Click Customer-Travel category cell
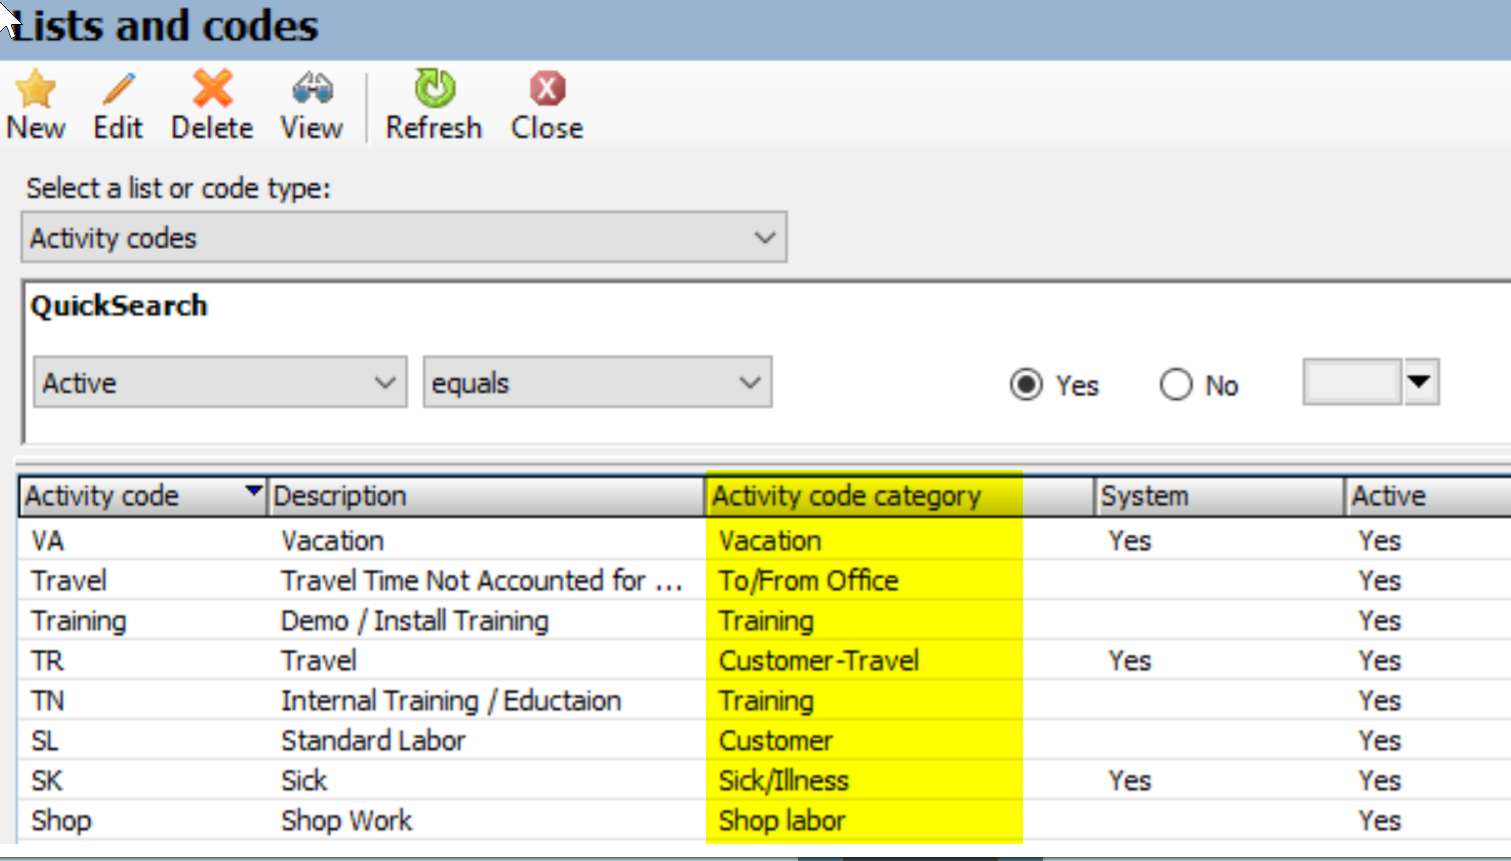This screenshot has width=1511, height=861. pos(819,660)
